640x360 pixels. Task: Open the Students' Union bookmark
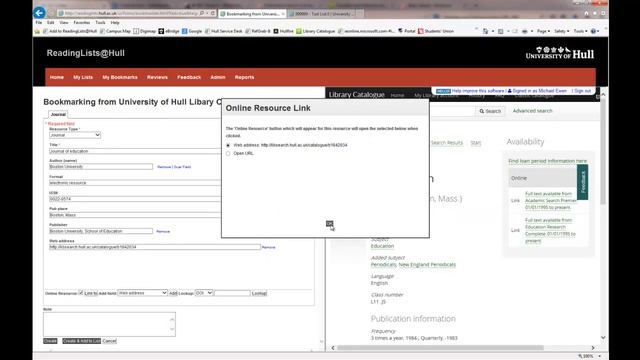(x=436, y=31)
